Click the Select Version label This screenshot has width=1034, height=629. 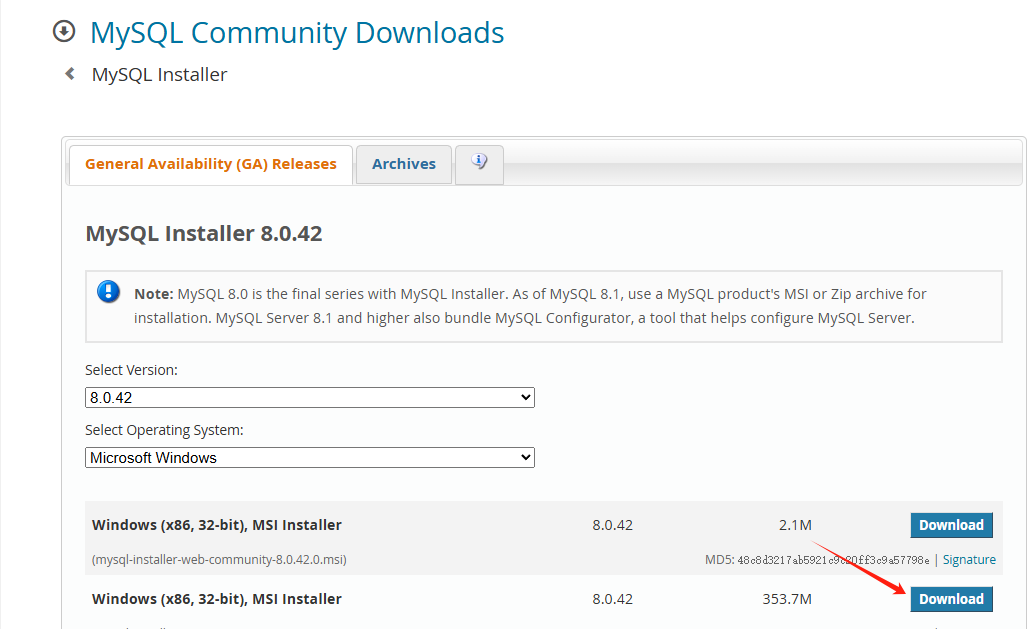pyautogui.click(x=131, y=371)
